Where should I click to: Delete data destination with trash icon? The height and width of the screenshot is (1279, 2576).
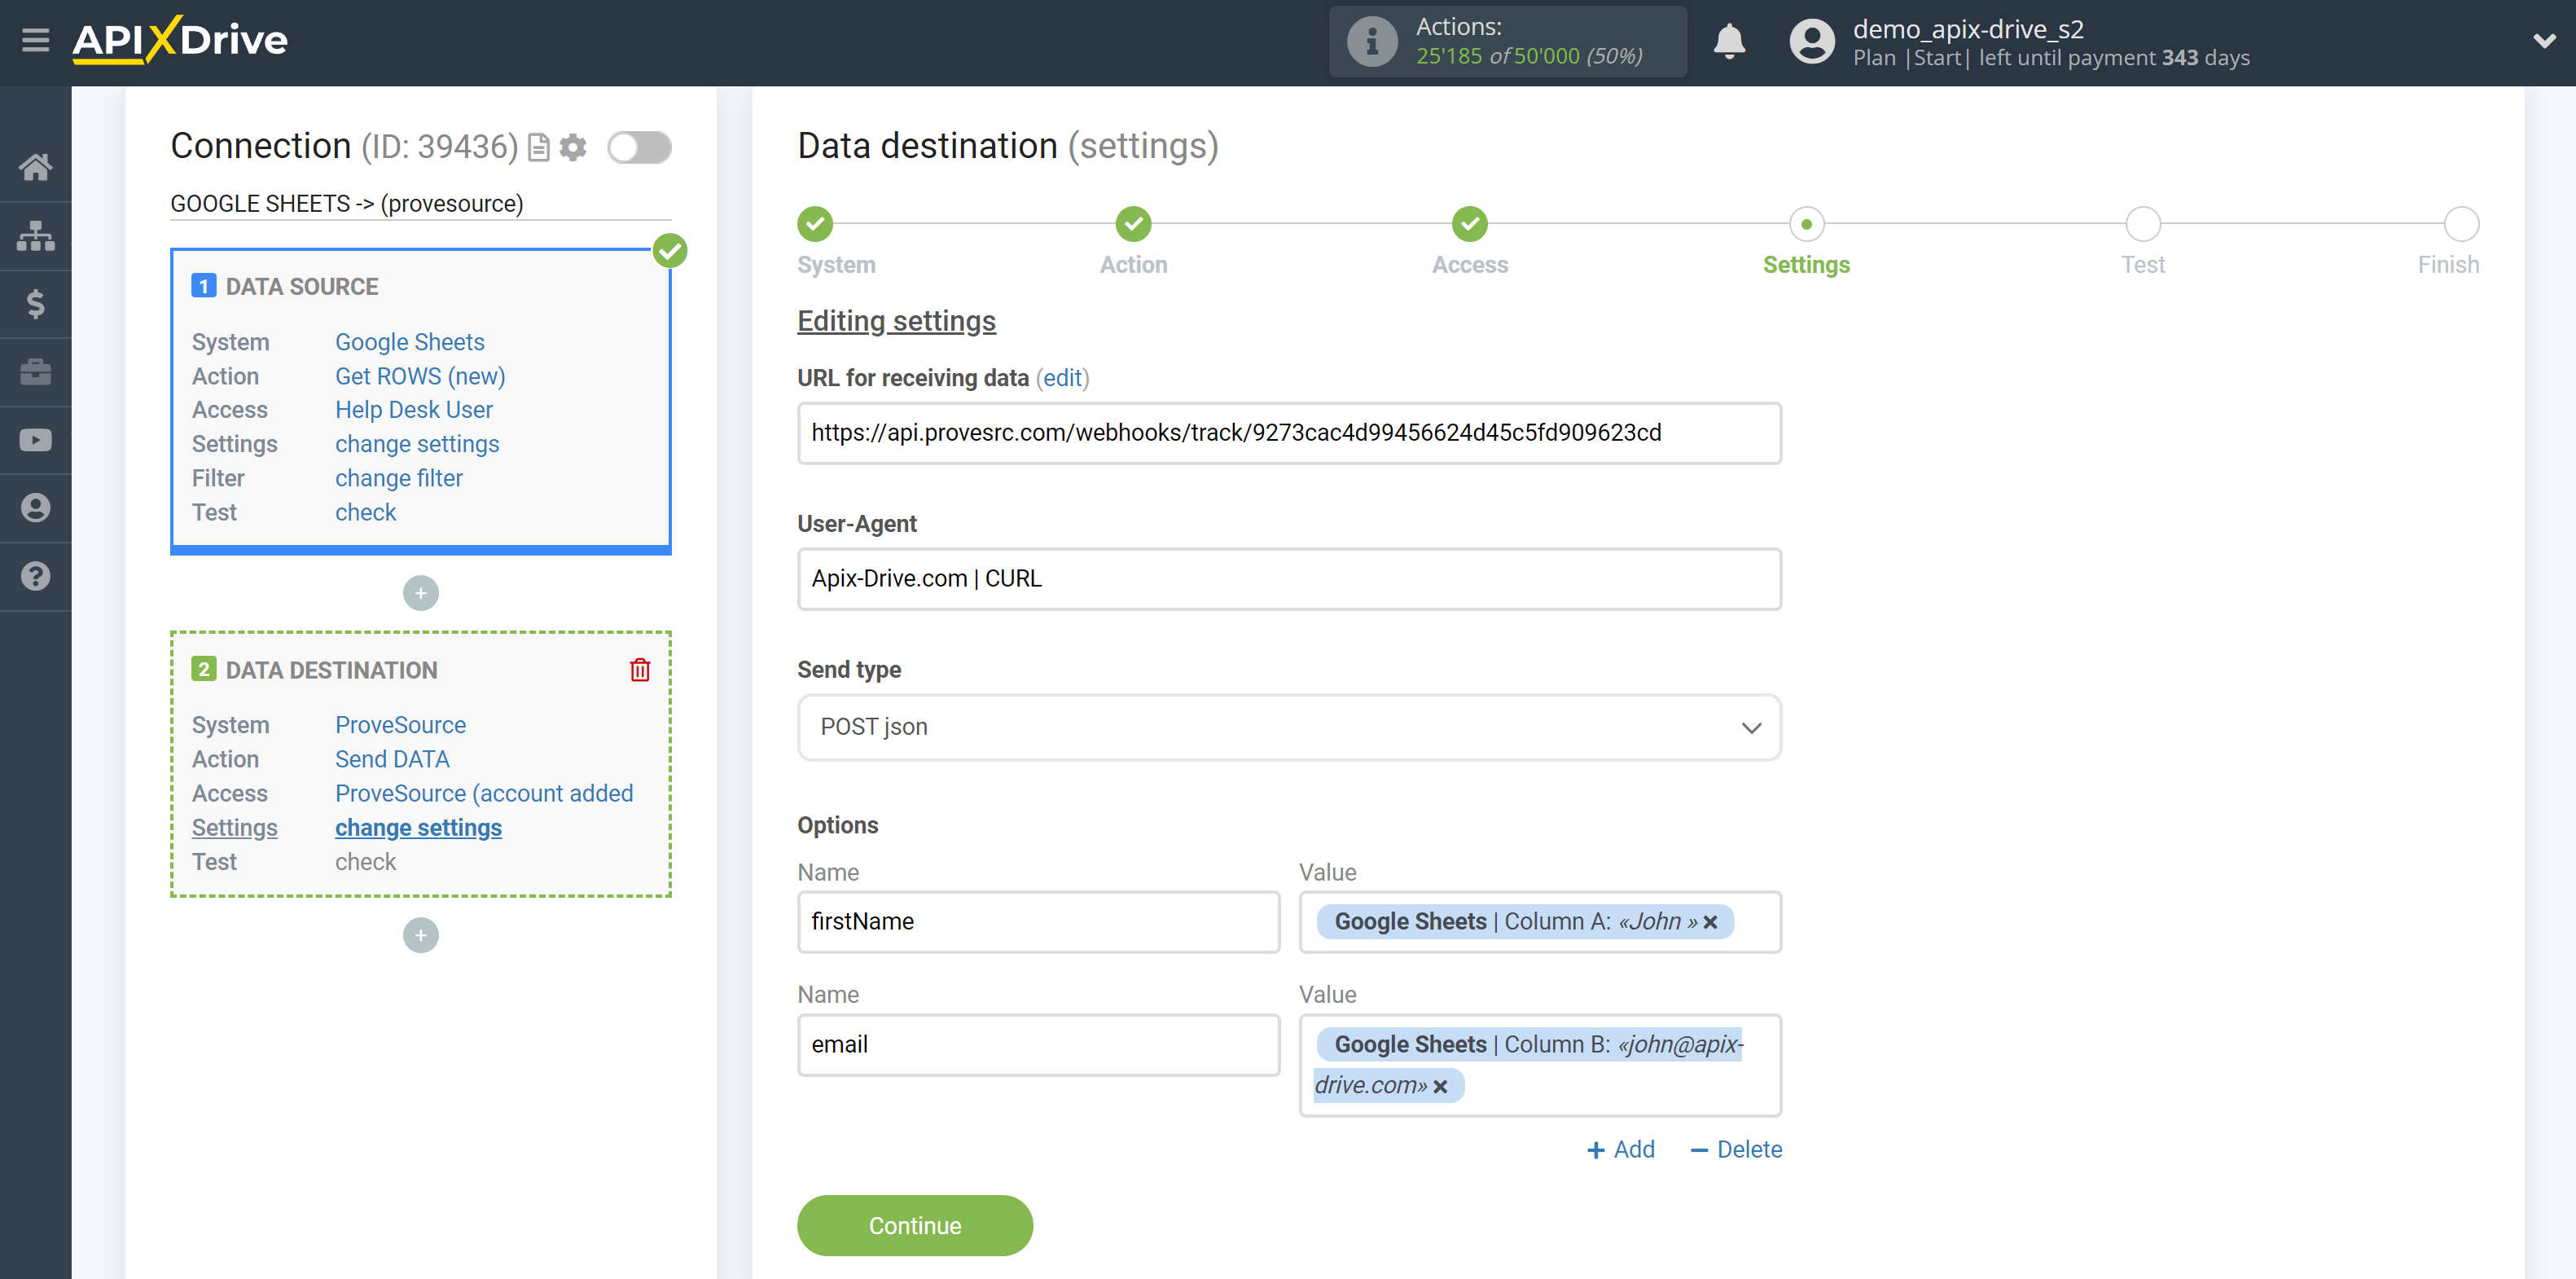point(640,670)
